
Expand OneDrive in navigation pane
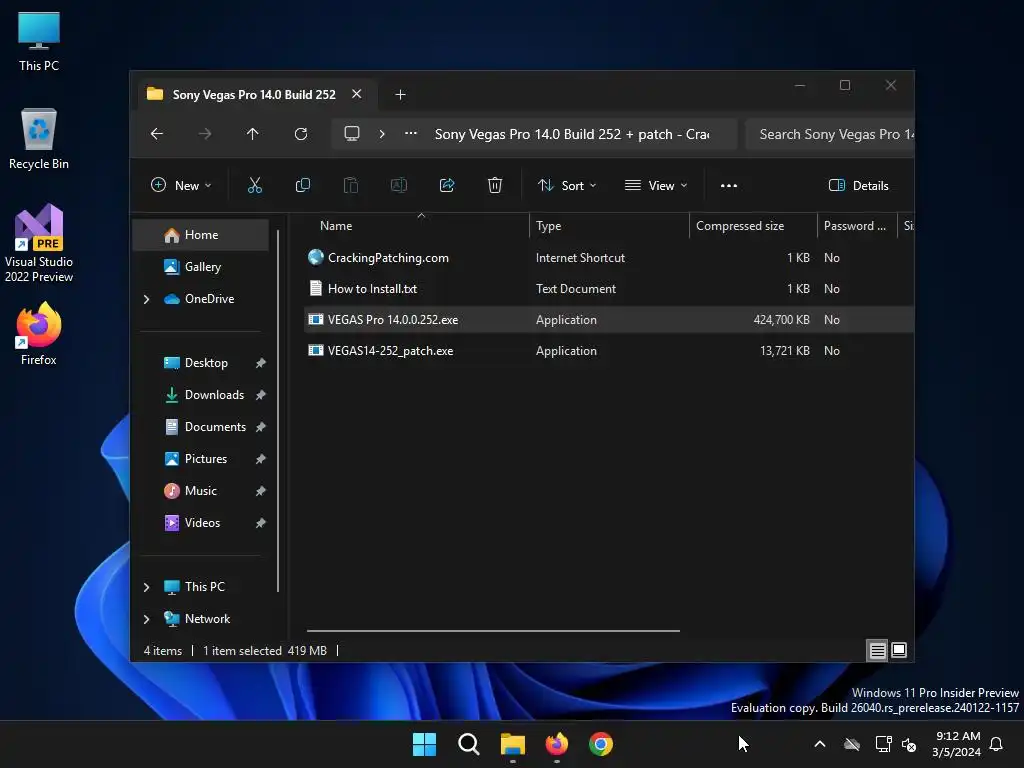coord(146,299)
